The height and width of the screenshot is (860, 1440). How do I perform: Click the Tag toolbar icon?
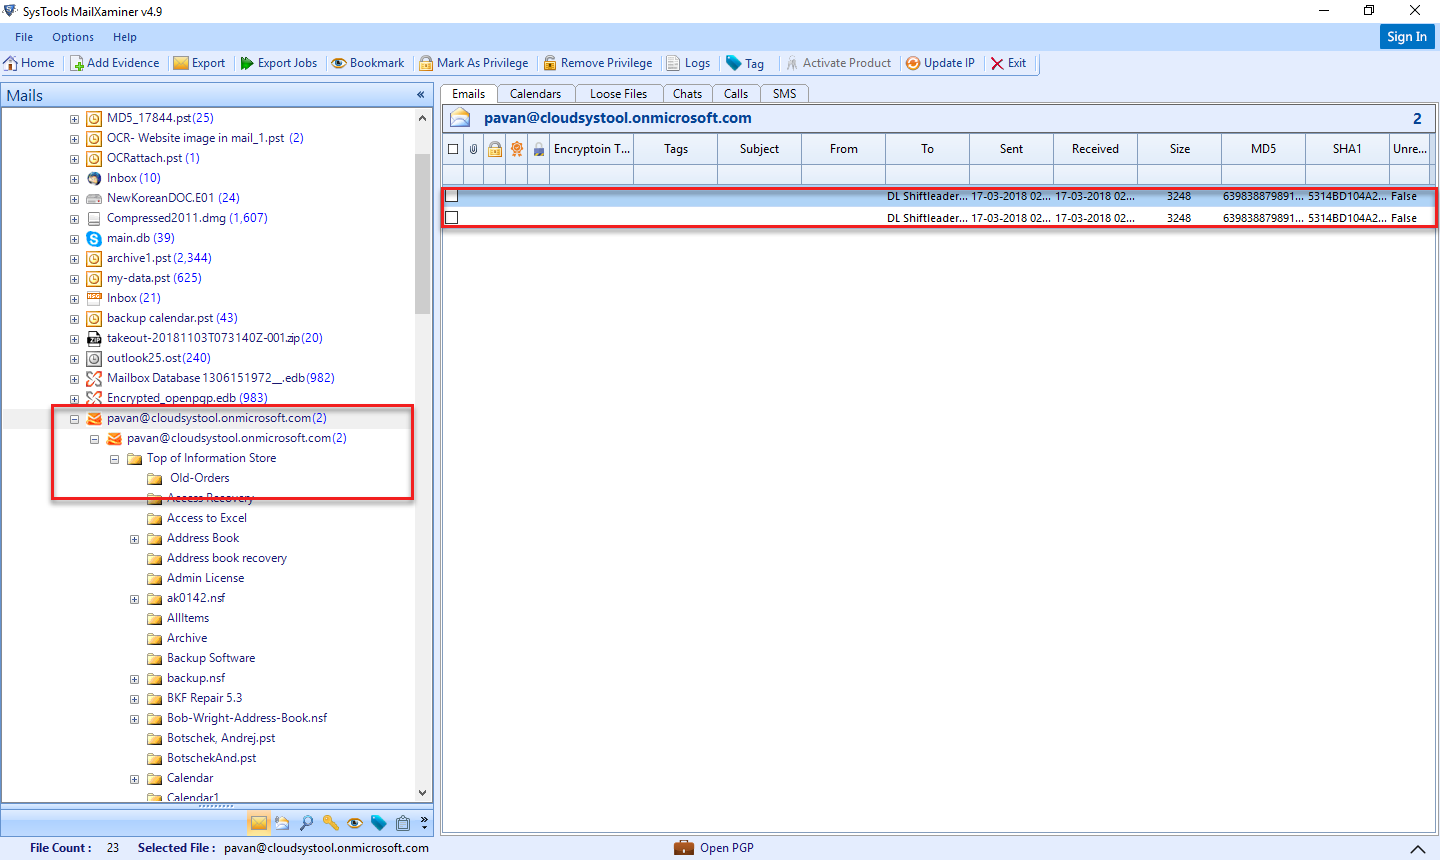point(733,63)
